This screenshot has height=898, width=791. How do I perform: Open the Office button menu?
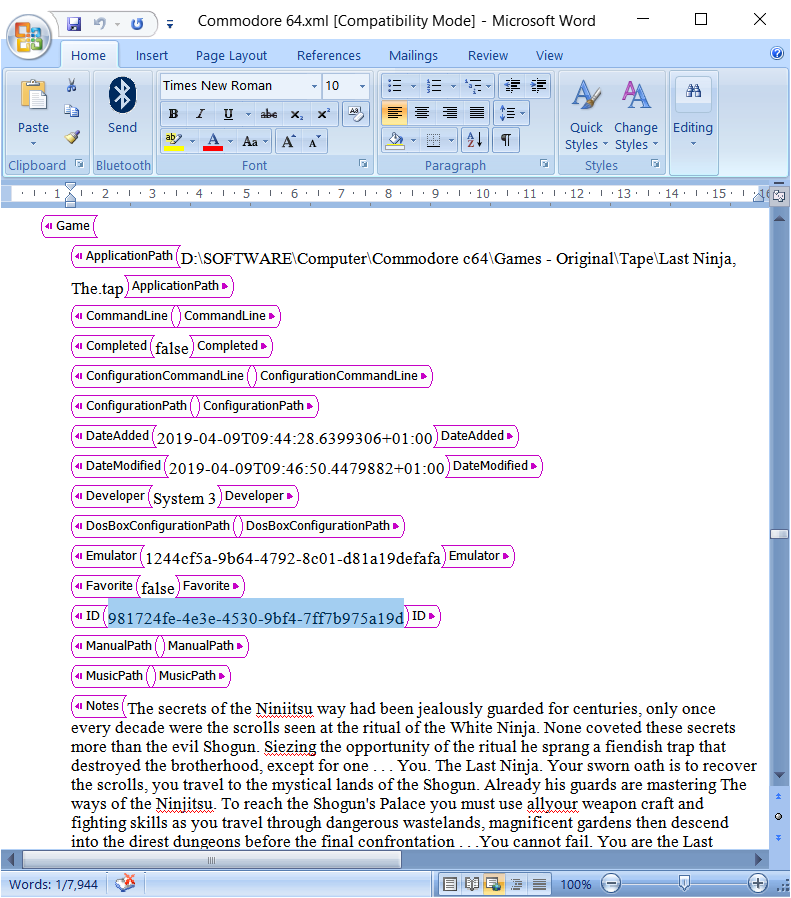tap(29, 37)
